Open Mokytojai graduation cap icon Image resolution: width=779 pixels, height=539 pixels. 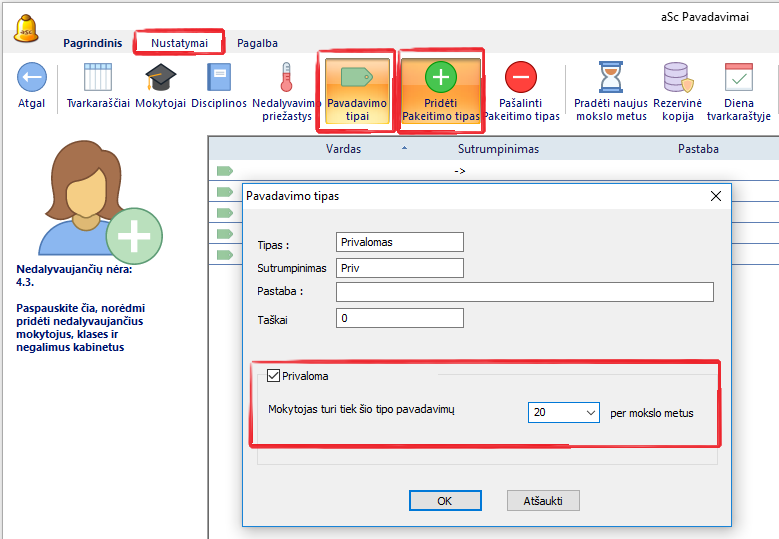click(x=160, y=77)
